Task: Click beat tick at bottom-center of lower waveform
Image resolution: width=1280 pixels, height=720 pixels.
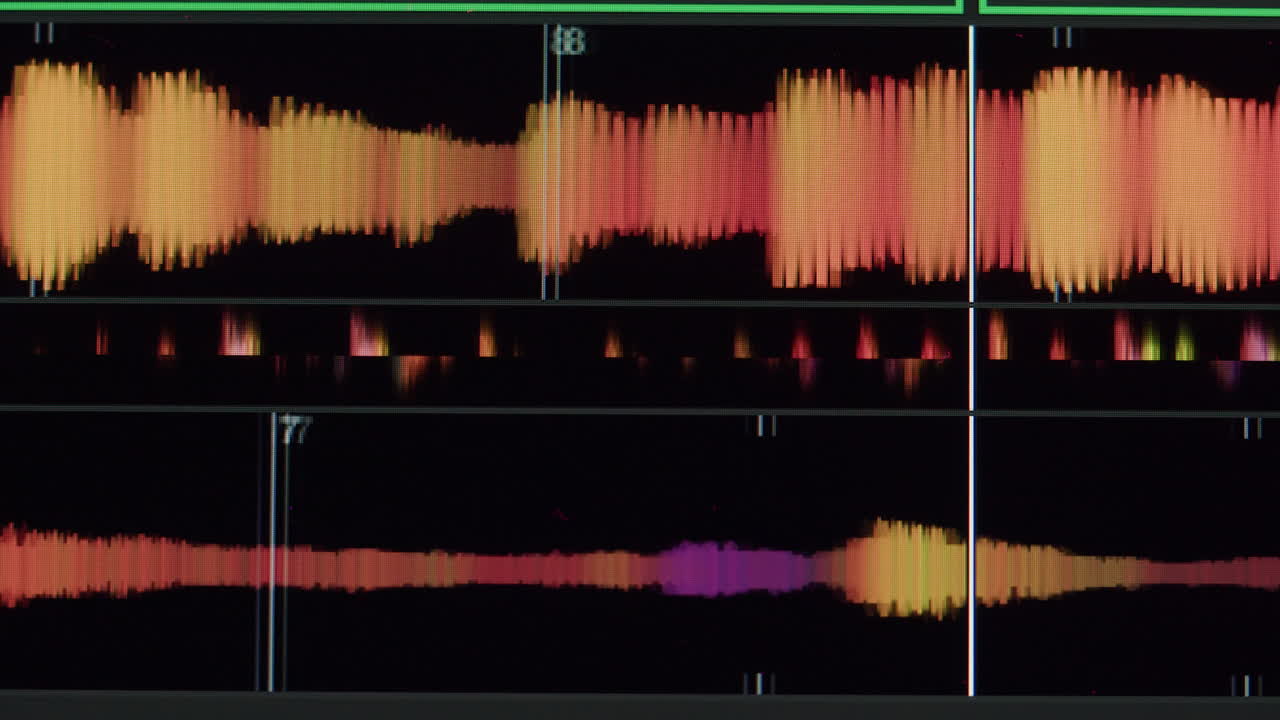Action: [759, 683]
